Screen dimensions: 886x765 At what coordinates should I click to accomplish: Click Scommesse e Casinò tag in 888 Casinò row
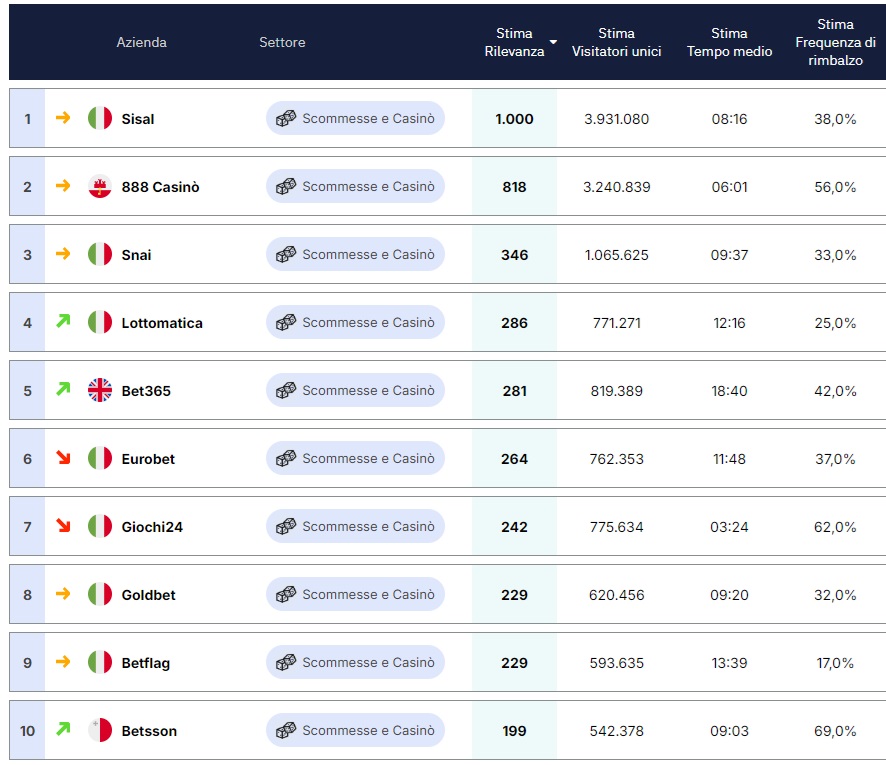(355, 186)
